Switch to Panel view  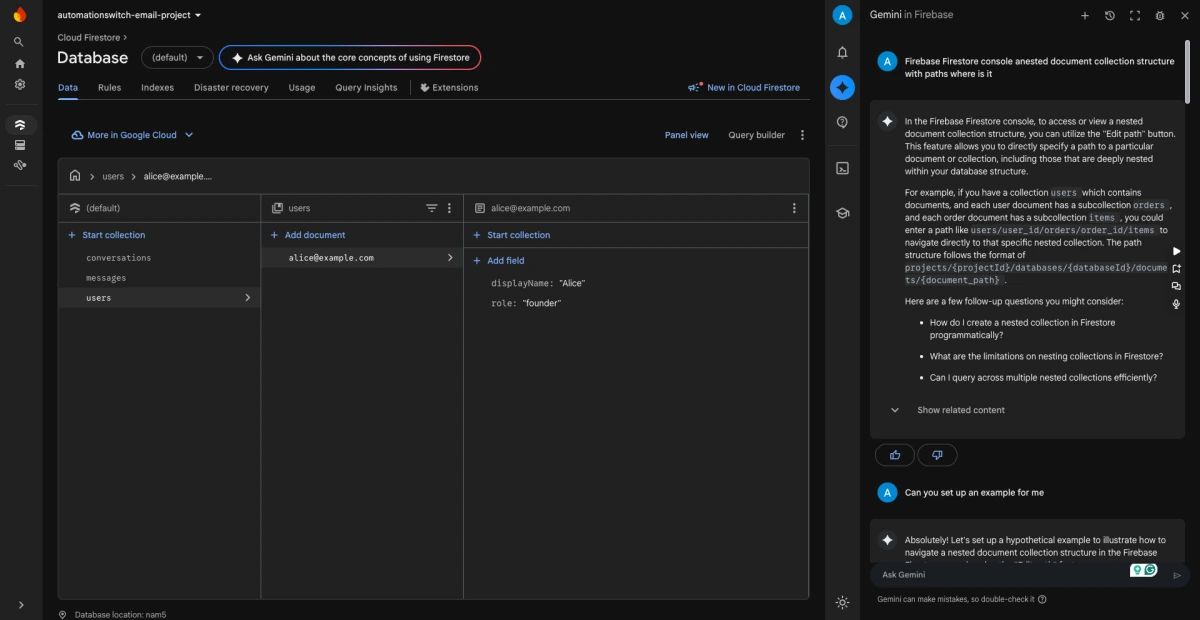coord(686,135)
